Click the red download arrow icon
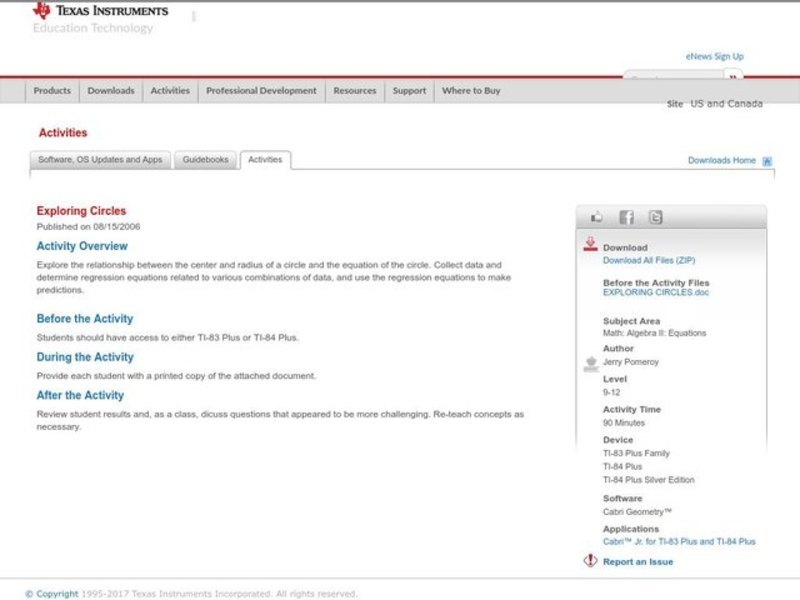Image resolution: width=800 pixels, height=600 pixels. pos(590,243)
